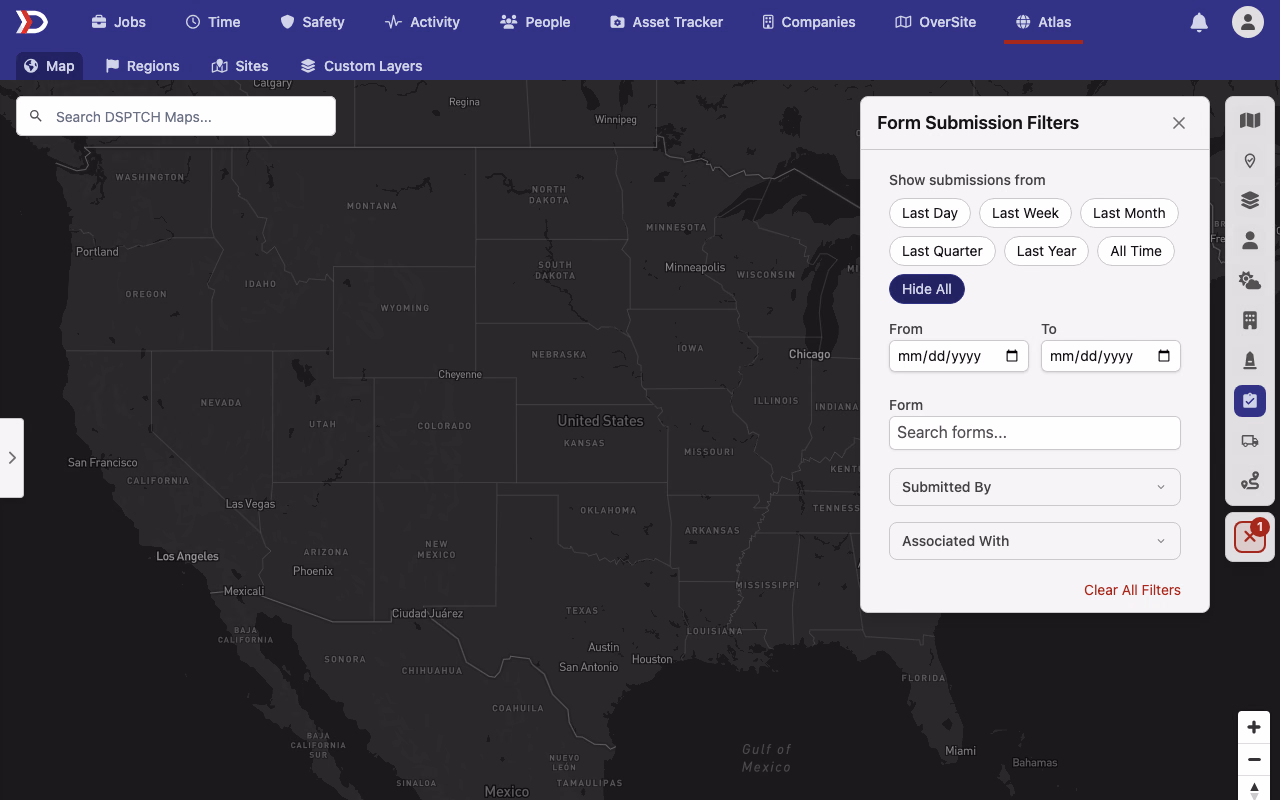Open the Companies section
The height and width of the screenshot is (800, 1280).
click(808, 22)
